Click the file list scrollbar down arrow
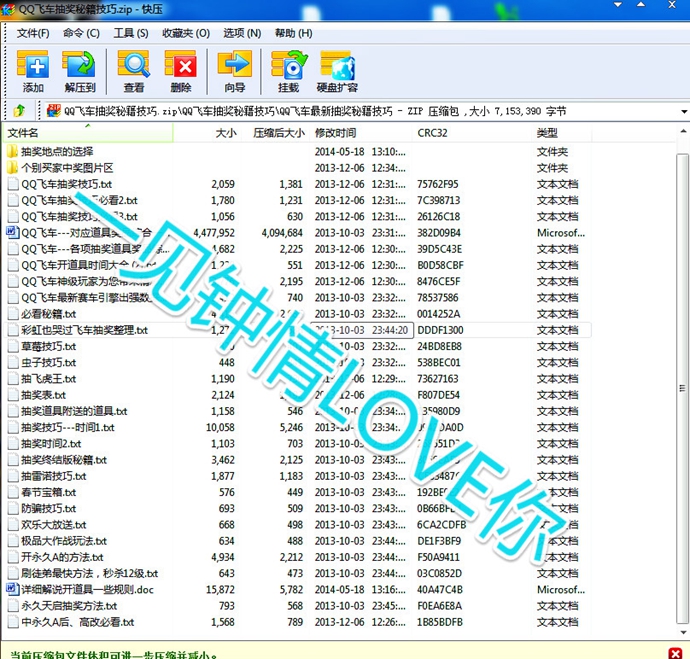Image resolution: width=690 pixels, height=659 pixels. pos(683,633)
